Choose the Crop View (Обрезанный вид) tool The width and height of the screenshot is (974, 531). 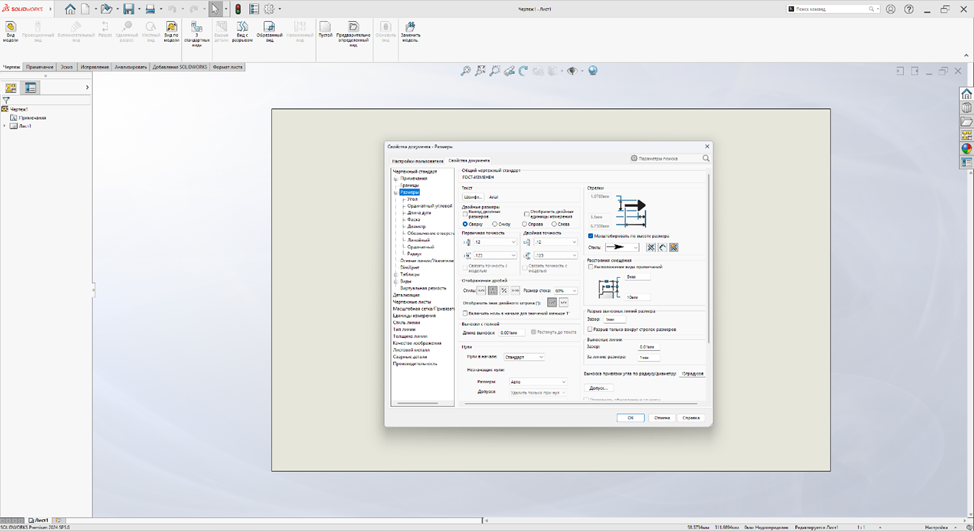click(x=269, y=32)
